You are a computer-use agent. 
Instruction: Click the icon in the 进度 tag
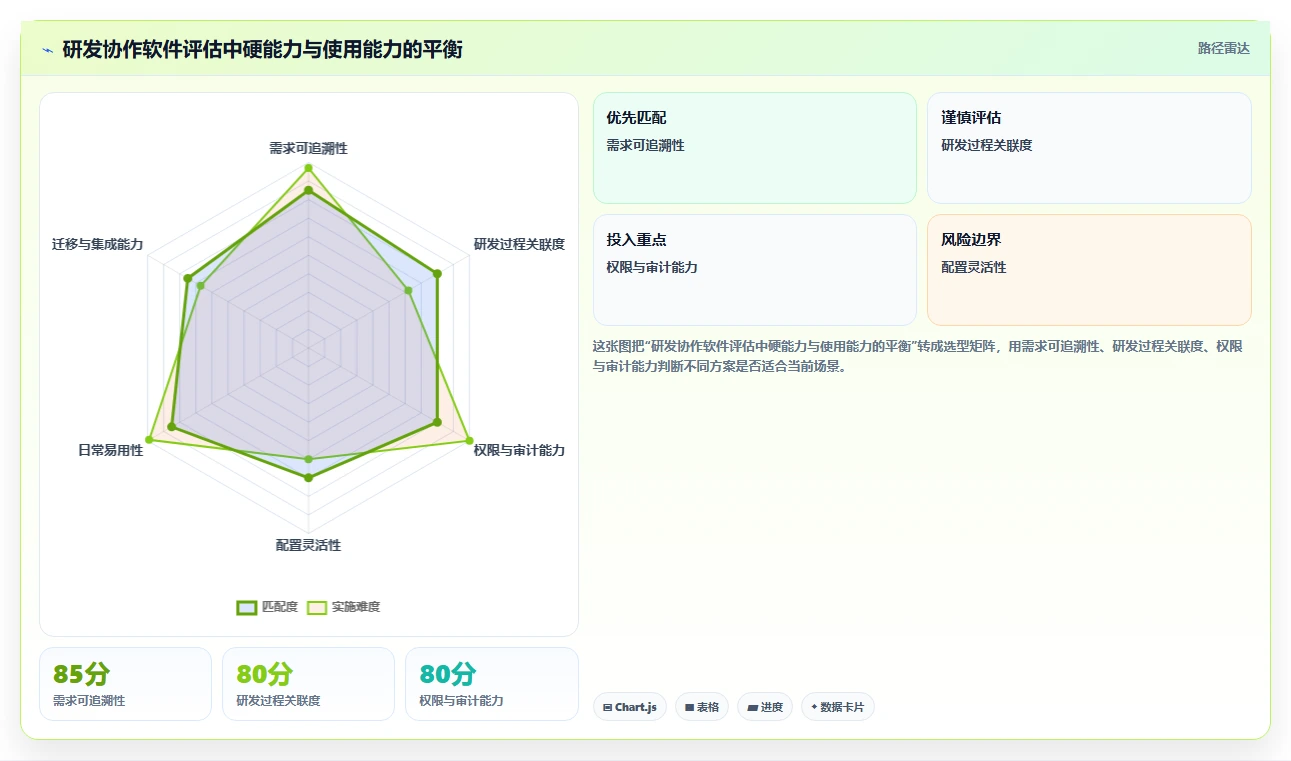[x=752, y=707]
